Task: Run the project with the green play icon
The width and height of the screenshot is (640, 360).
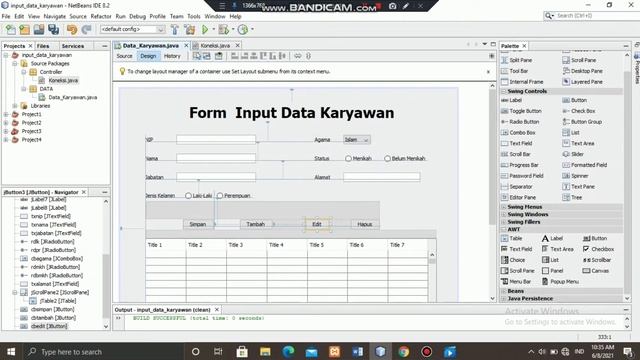Action: tap(205, 29)
